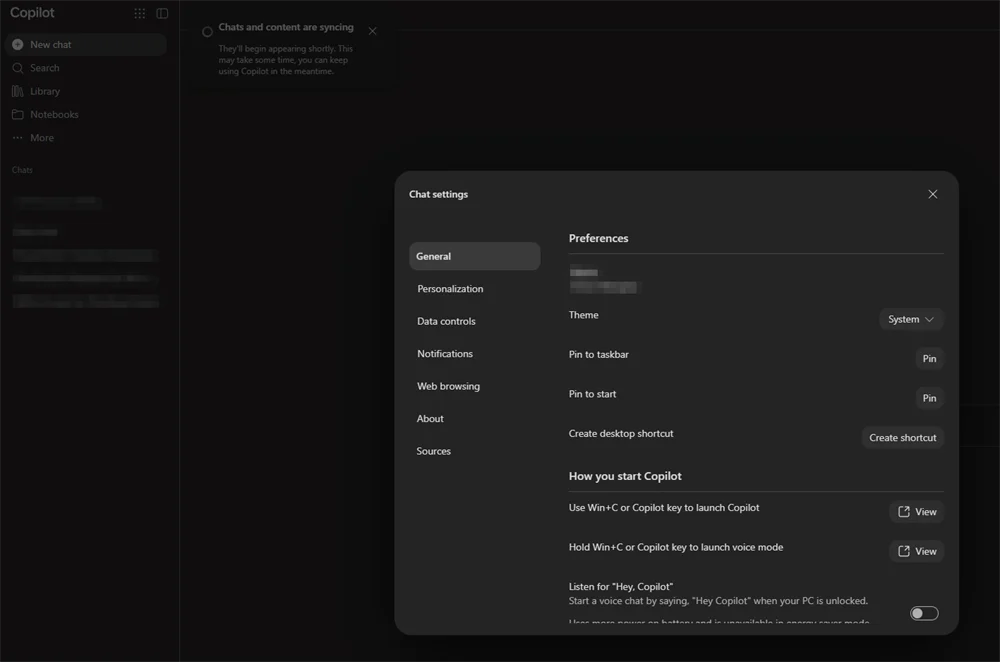
Task: Collapse the sidebar with the panel icon
Action: tap(162, 13)
